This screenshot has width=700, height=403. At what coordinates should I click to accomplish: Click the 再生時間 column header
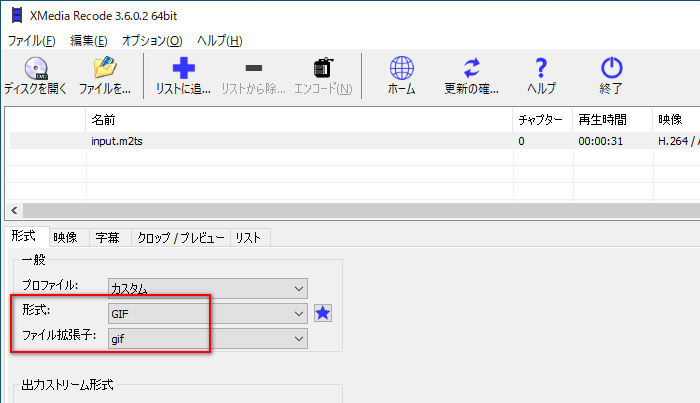(x=612, y=120)
